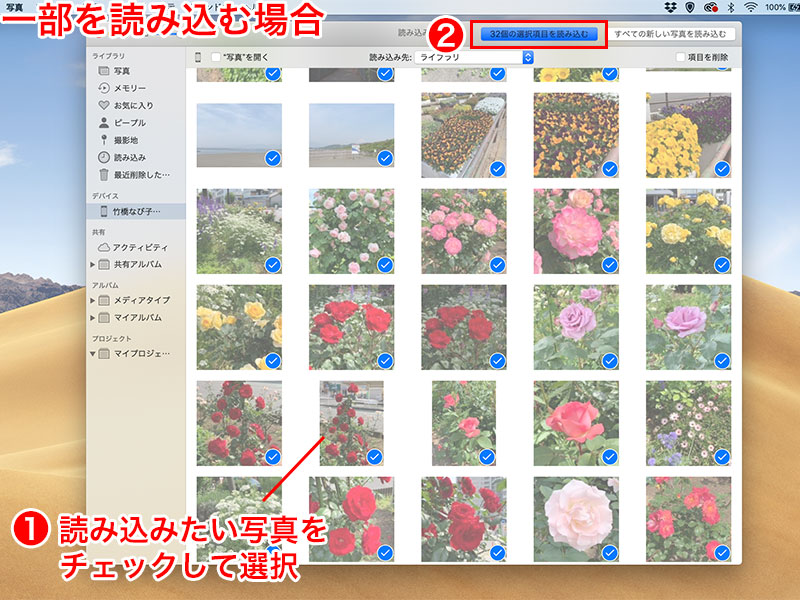Uncheck the yellow pansies photo checkmark
The width and height of the screenshot is (800, 600).
click(x=722, y=169)
